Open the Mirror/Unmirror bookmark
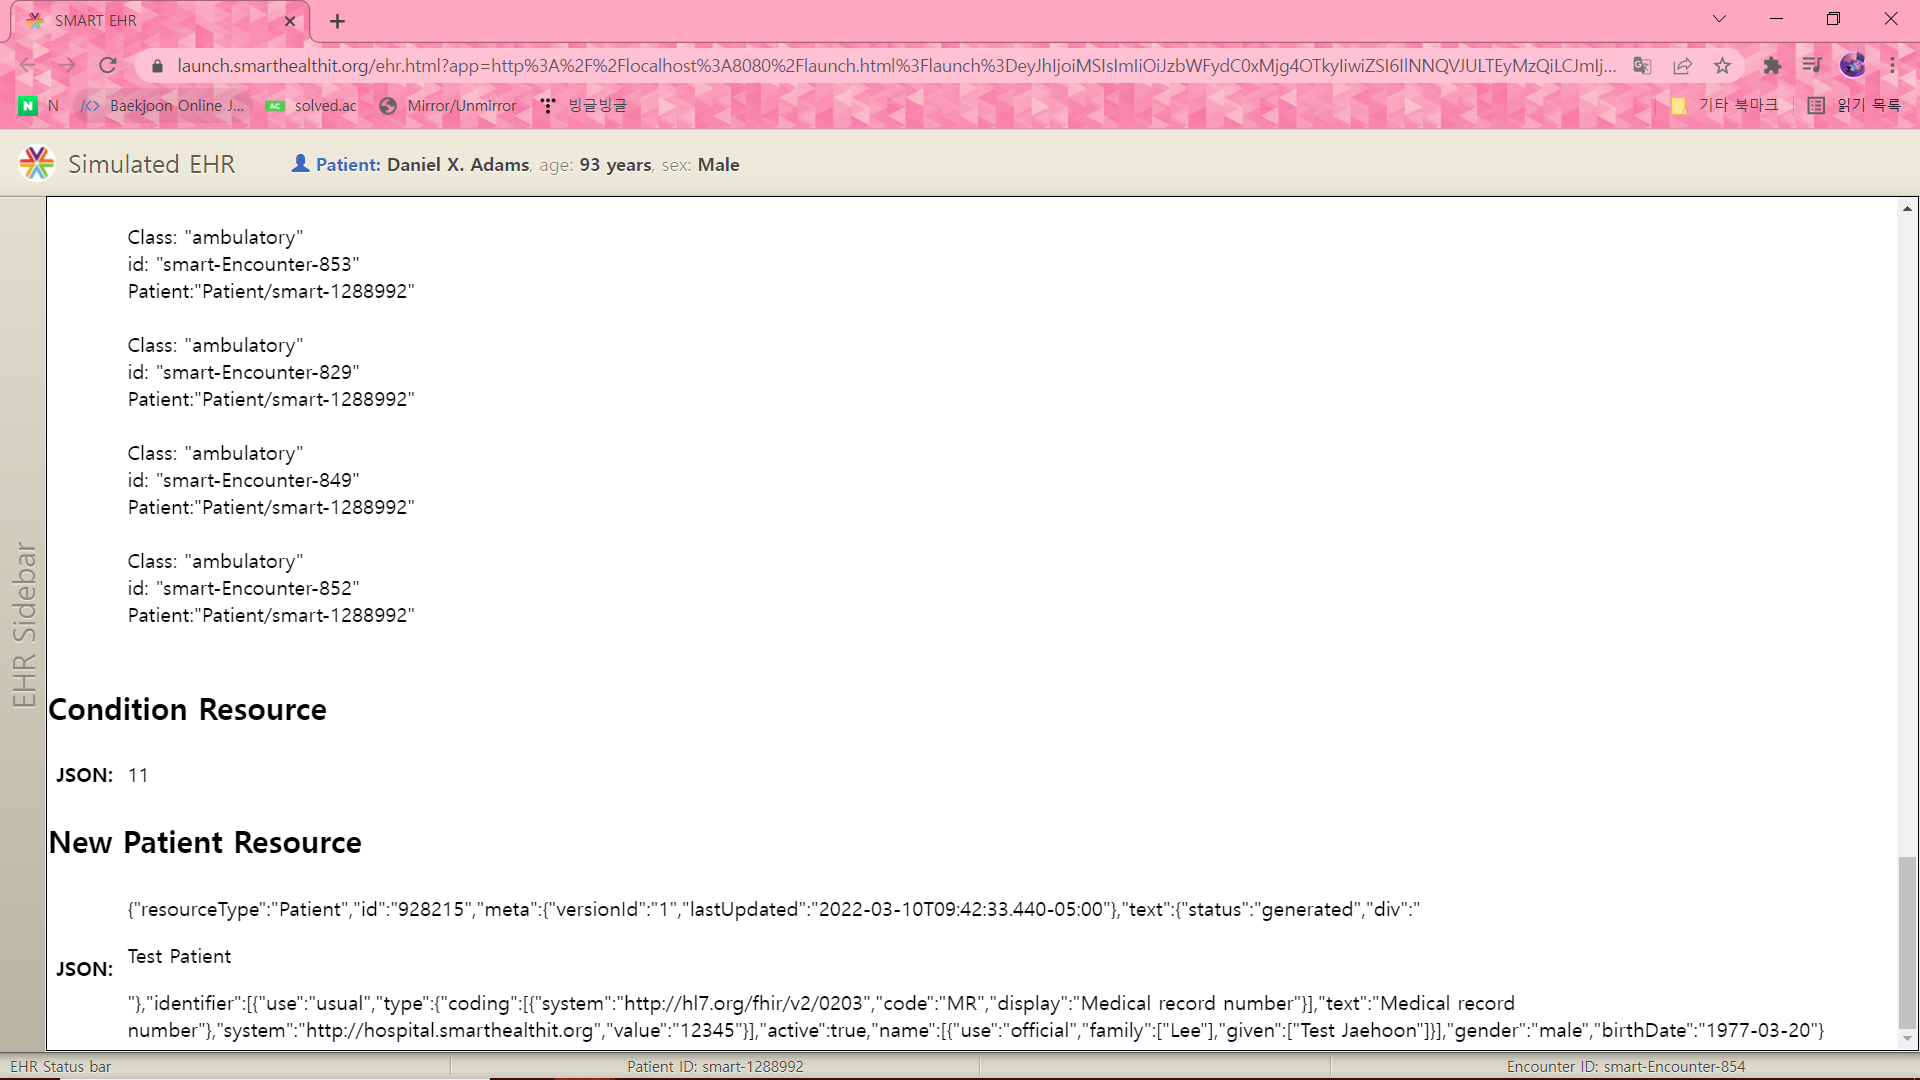The image size is (1920, 1080). coord(449,106)
